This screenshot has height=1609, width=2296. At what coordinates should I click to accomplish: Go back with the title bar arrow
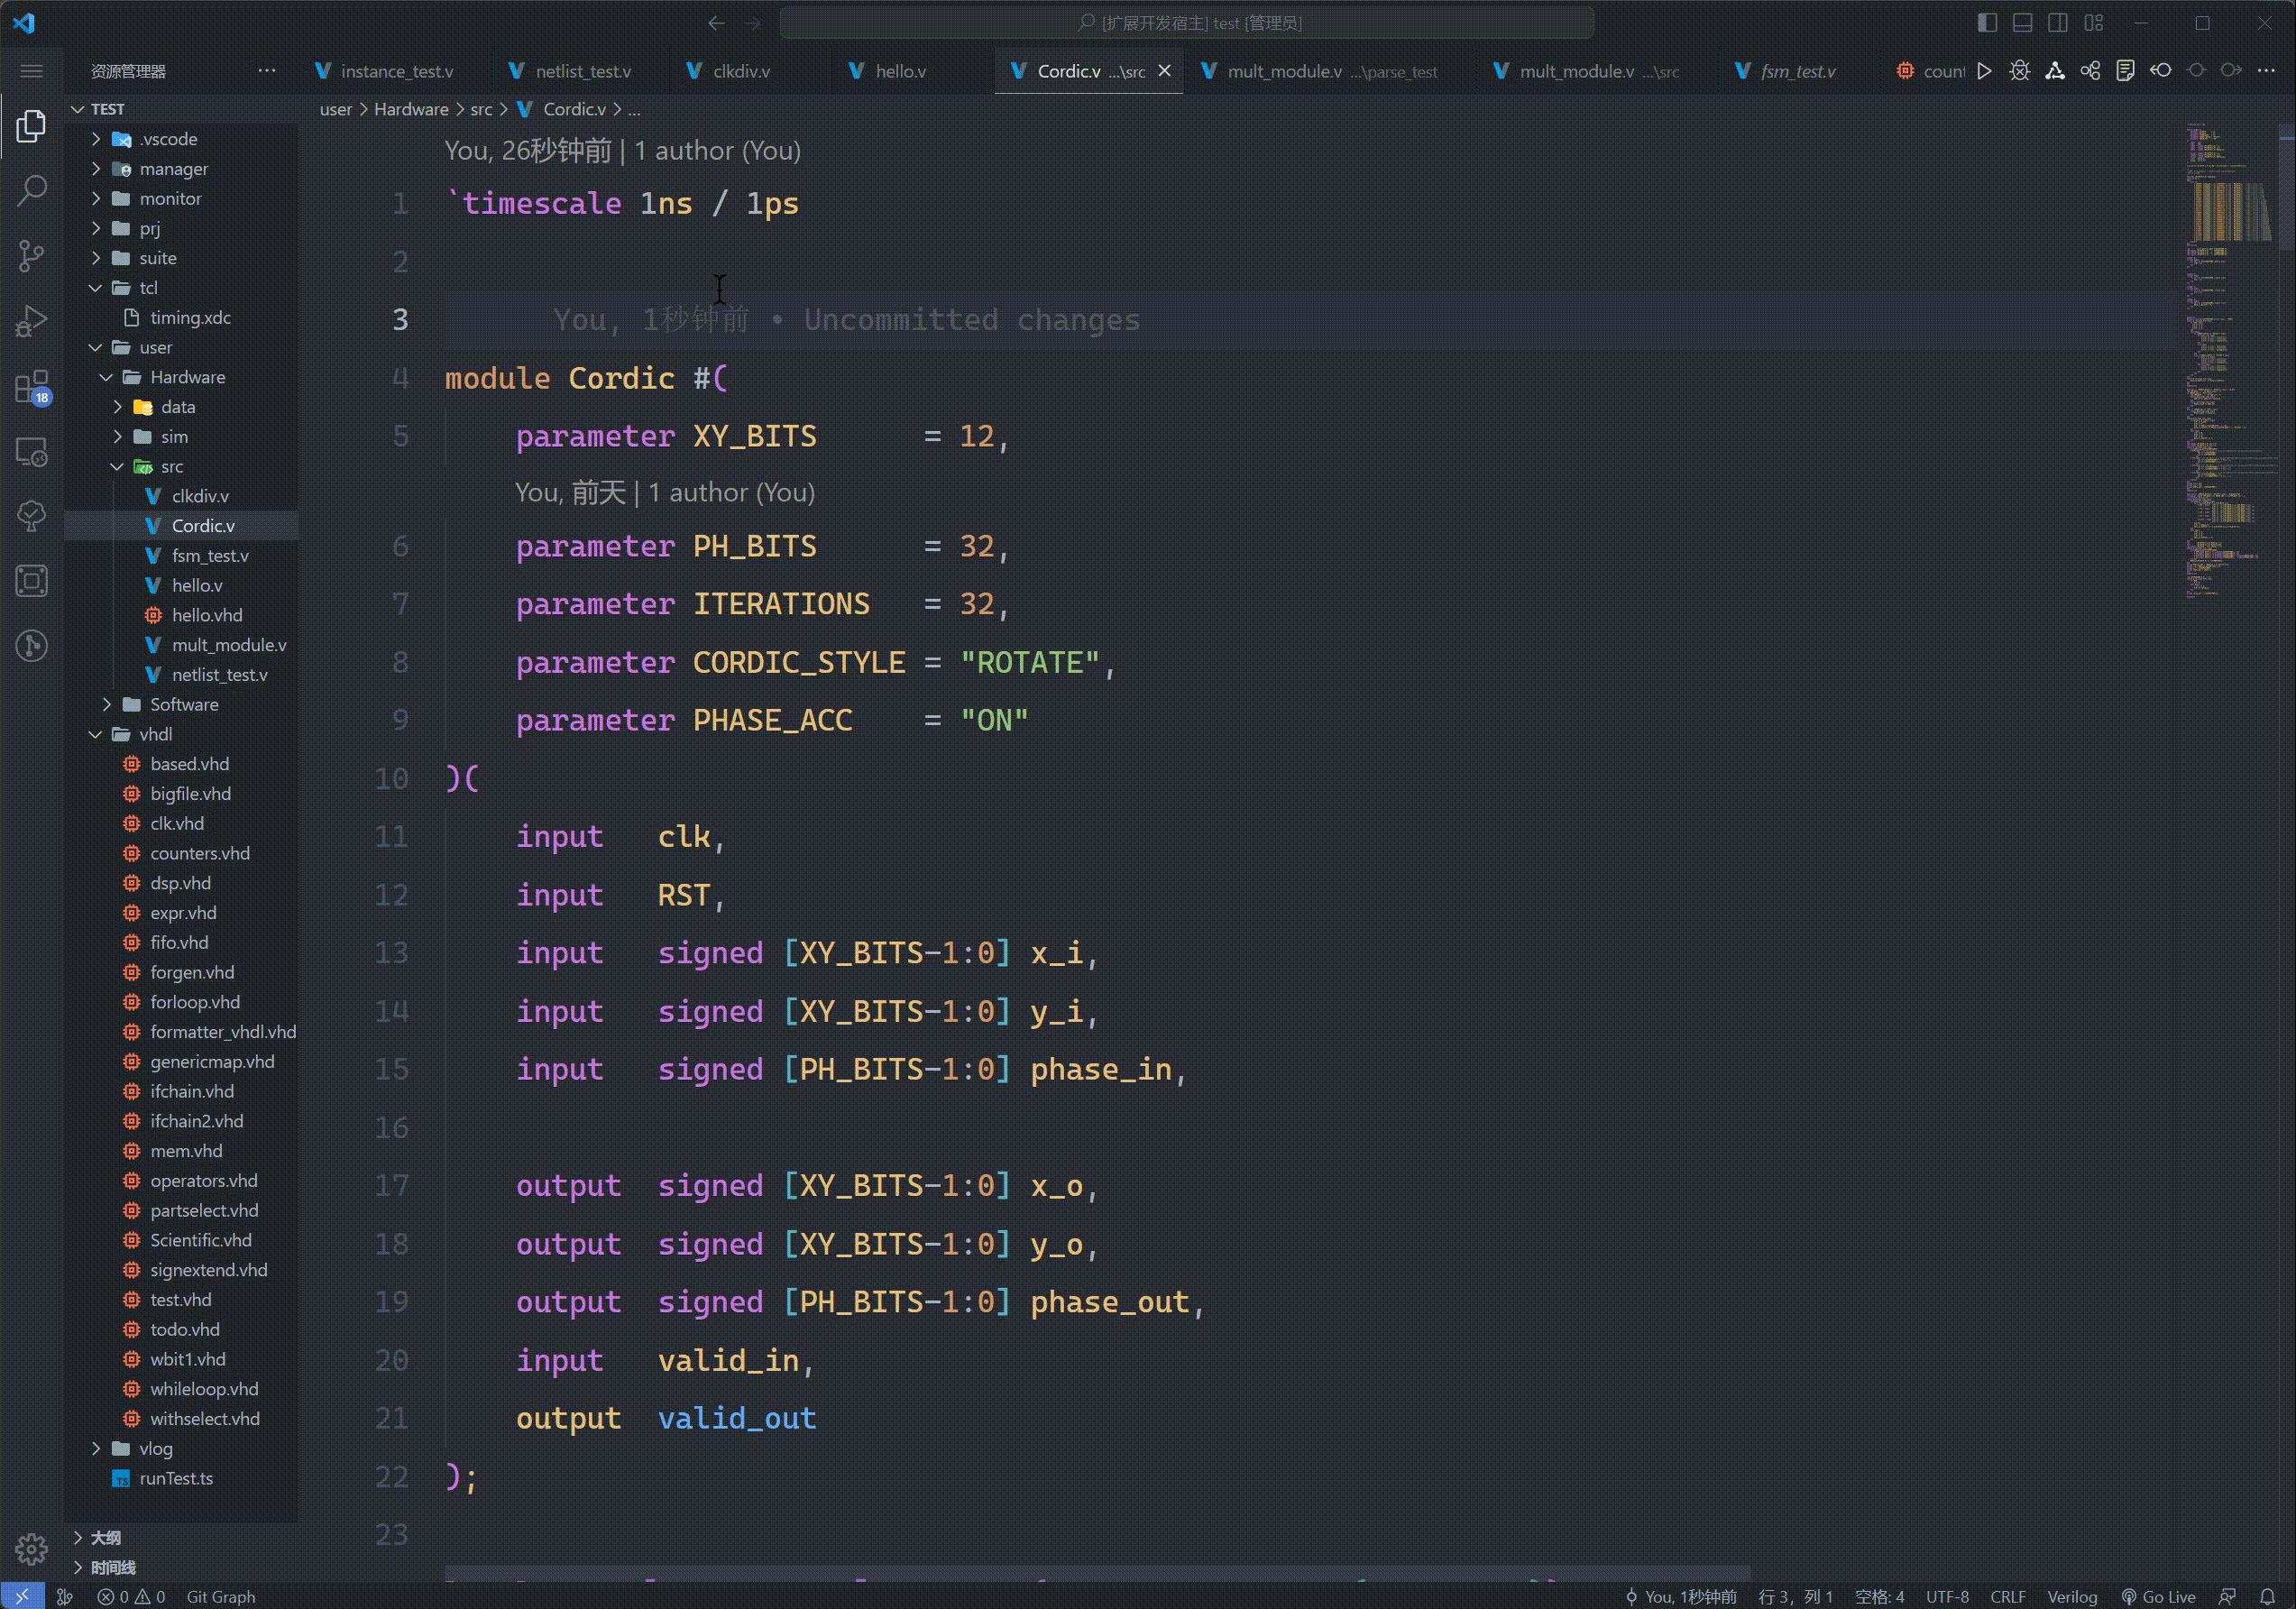716,23
